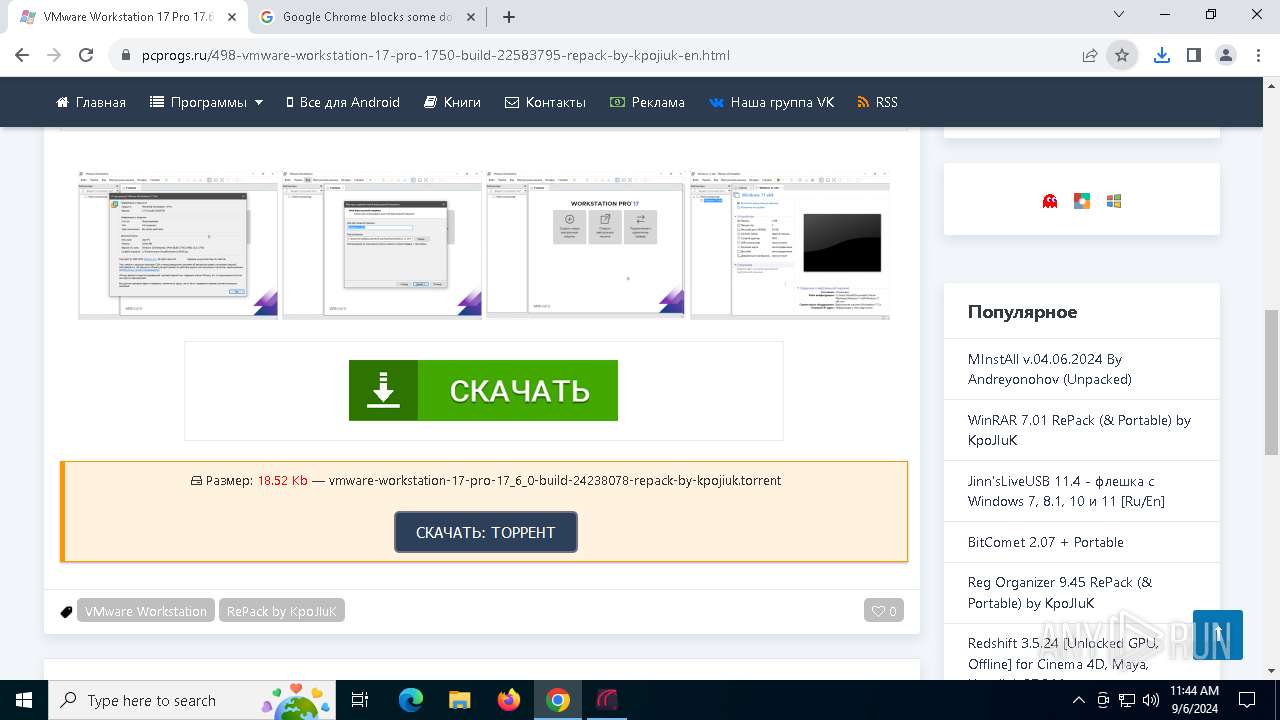Open the Chrome profile avatar

pos(1225,55)
